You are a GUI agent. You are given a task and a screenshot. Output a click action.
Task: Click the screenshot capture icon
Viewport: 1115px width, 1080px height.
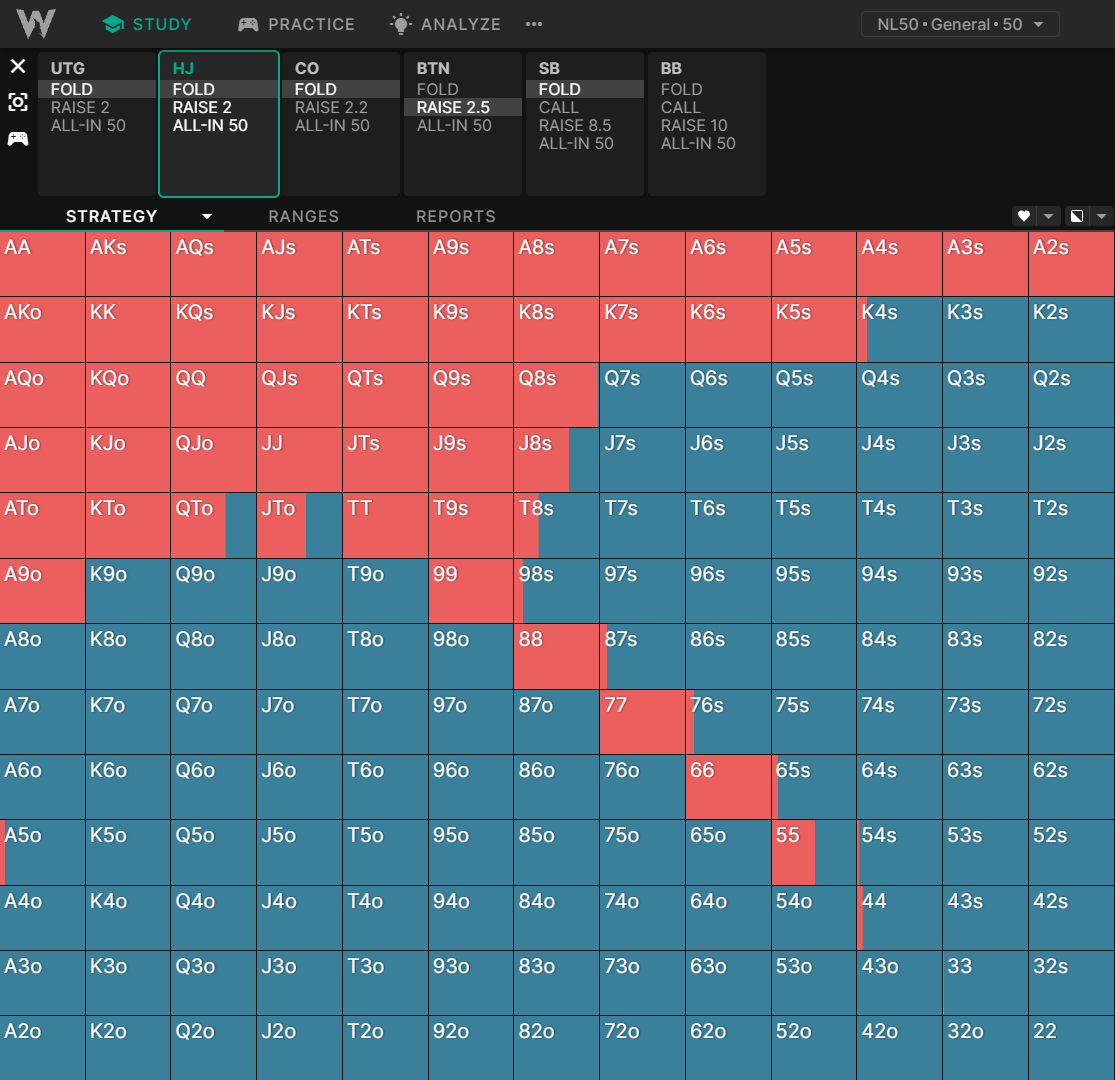pyautogui.click(x=18, y=102)
